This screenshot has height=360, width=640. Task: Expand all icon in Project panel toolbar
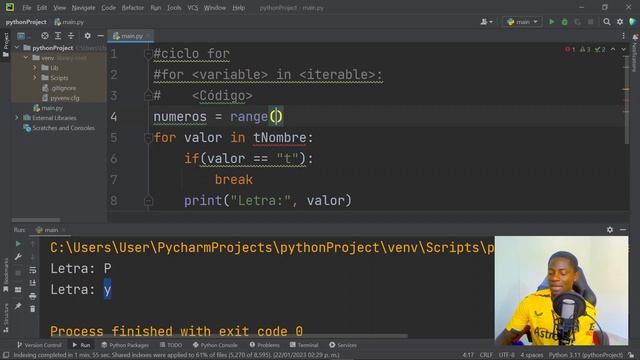(x=58, y=36)
